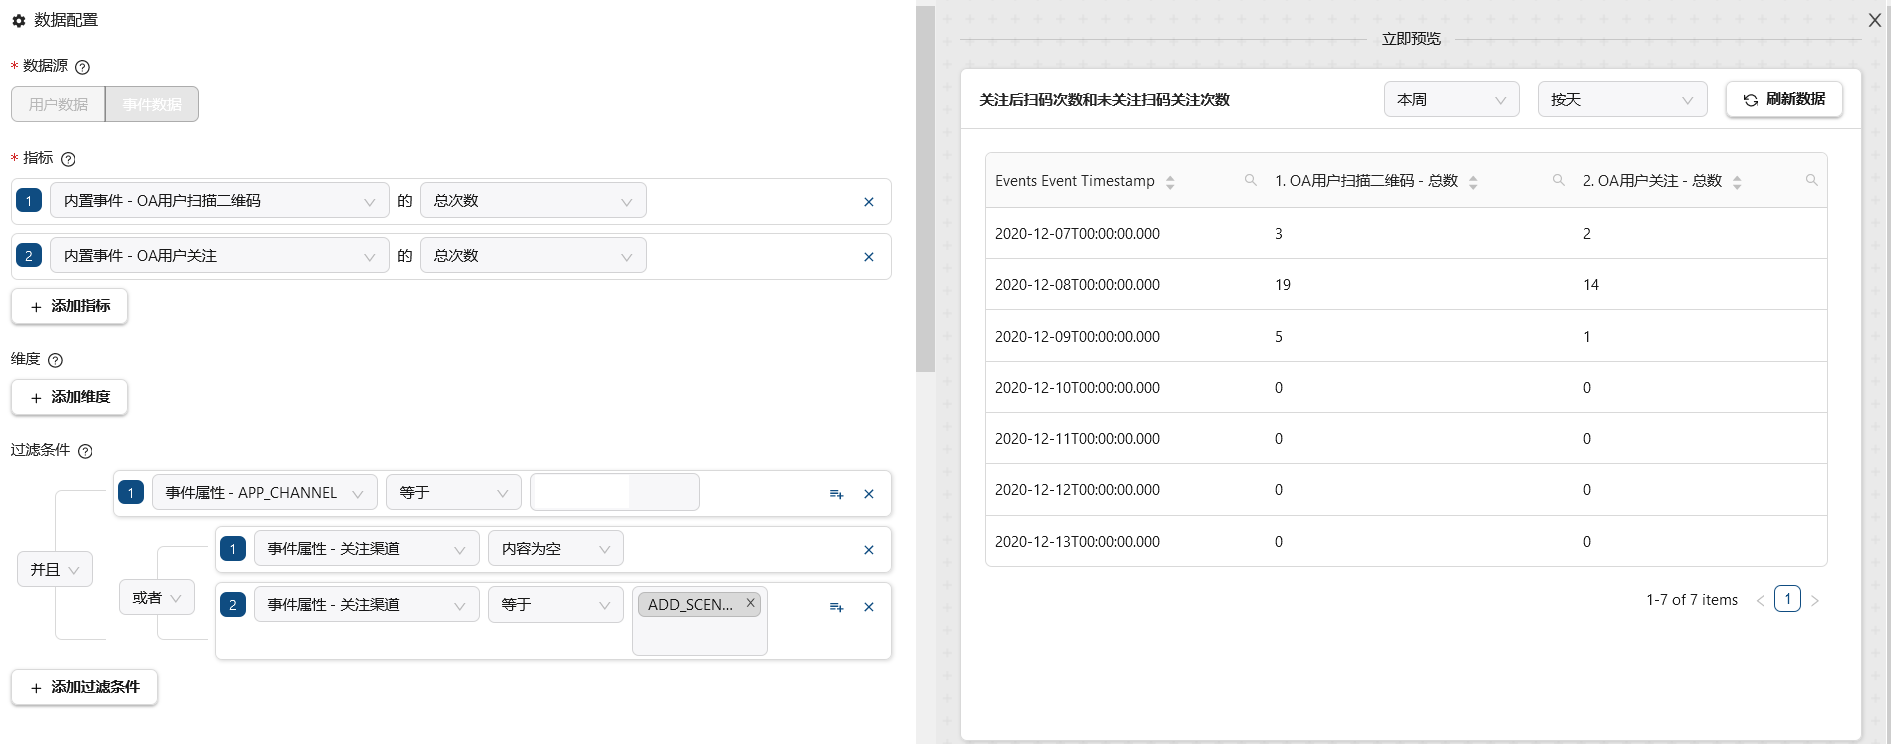Expand the 按天 granularity dropdown
The width and height of the screenshot is (1891, 744).
(1621, 100)
